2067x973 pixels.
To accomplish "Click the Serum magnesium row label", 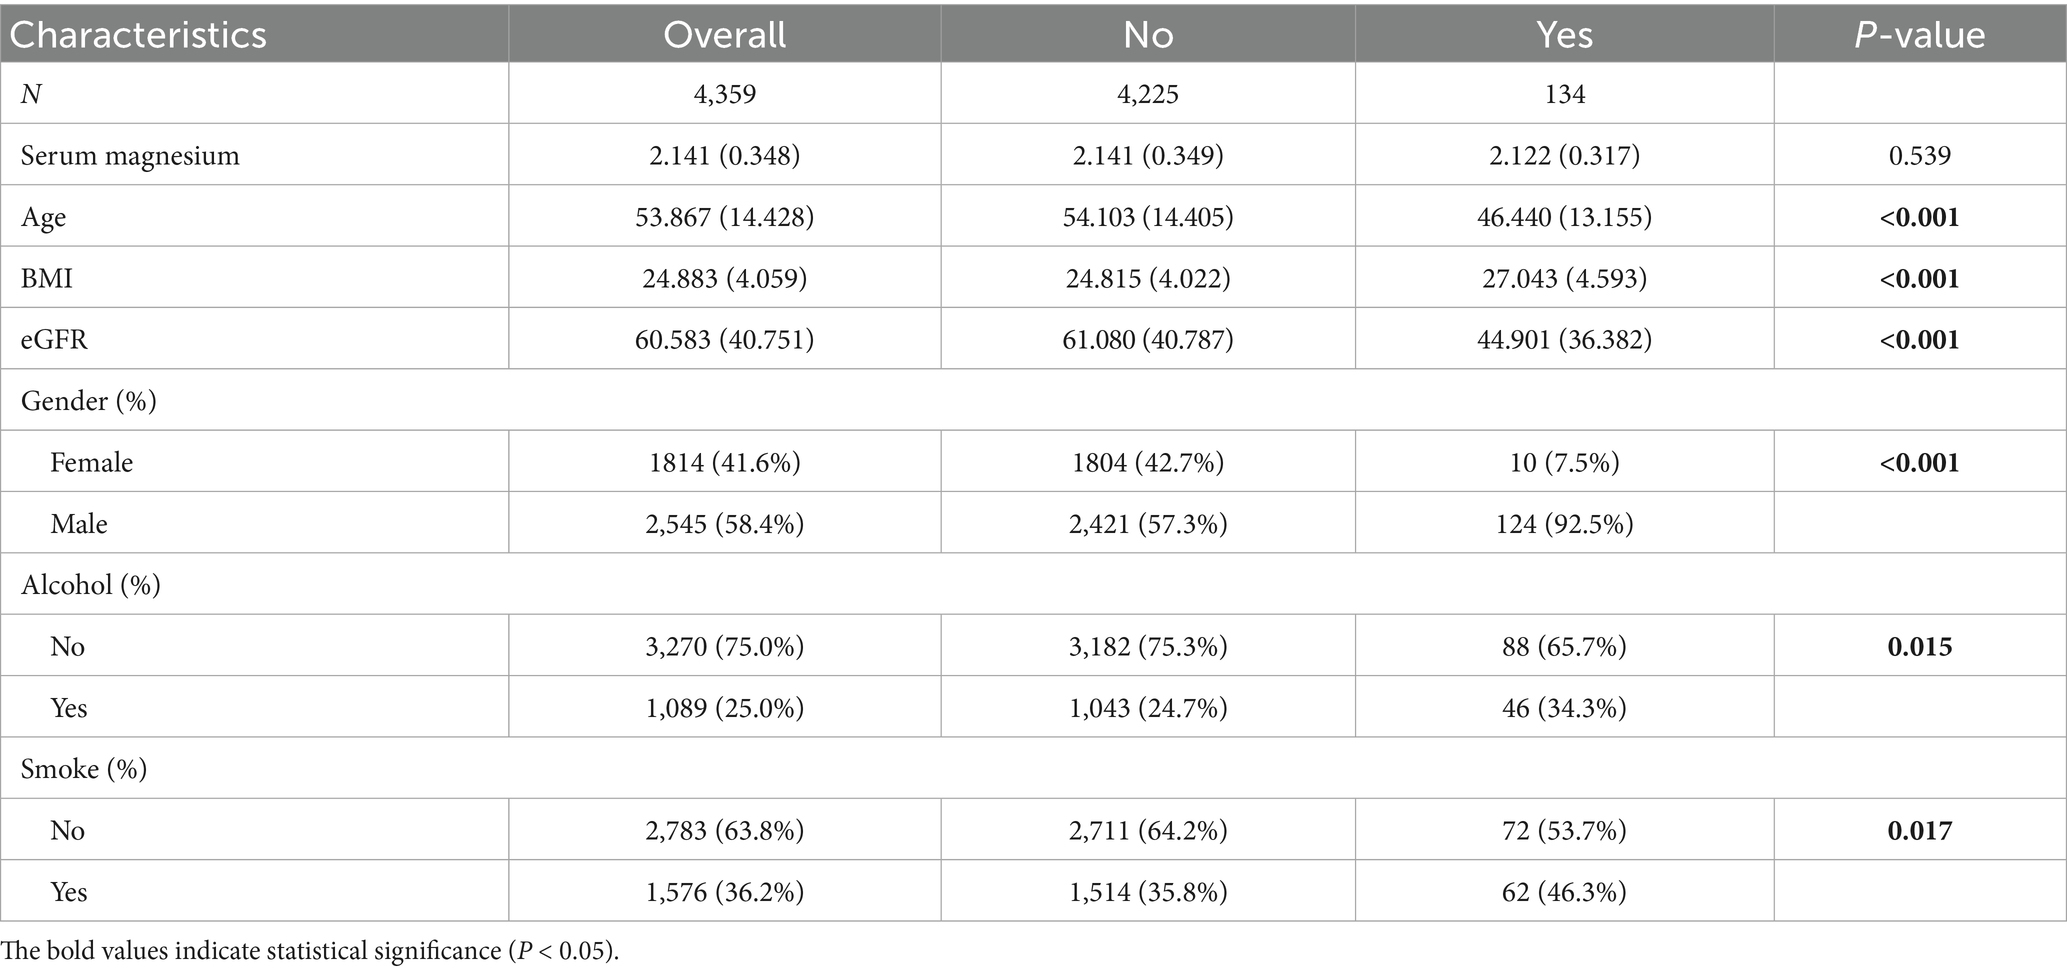I will 130,156.
